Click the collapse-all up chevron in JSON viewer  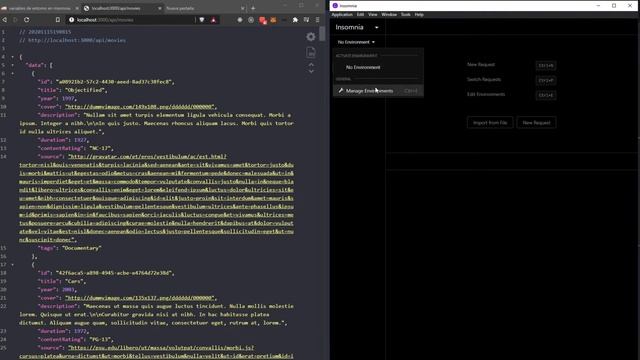[x=311, y=64]
